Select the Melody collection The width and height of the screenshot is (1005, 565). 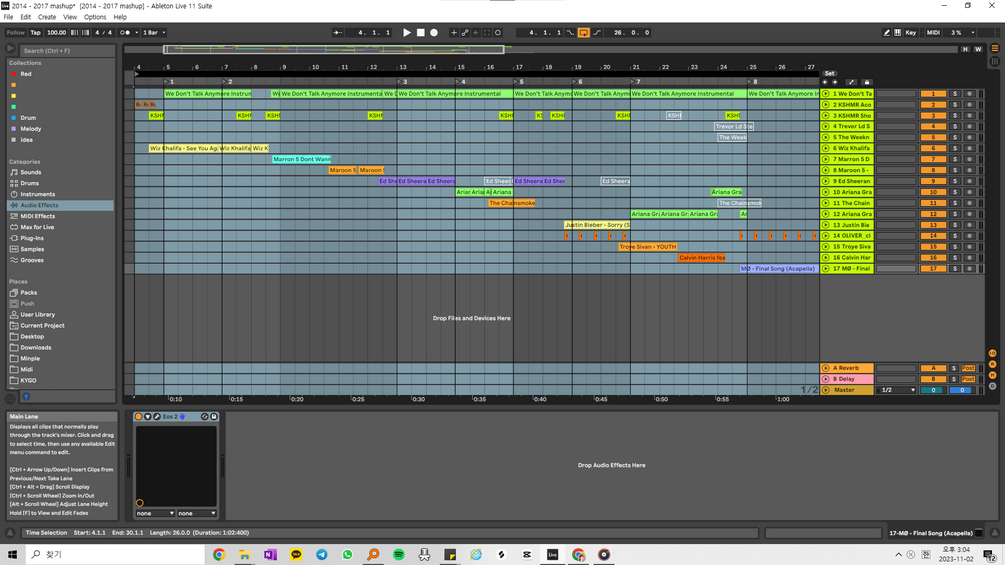tap(31, 129)
